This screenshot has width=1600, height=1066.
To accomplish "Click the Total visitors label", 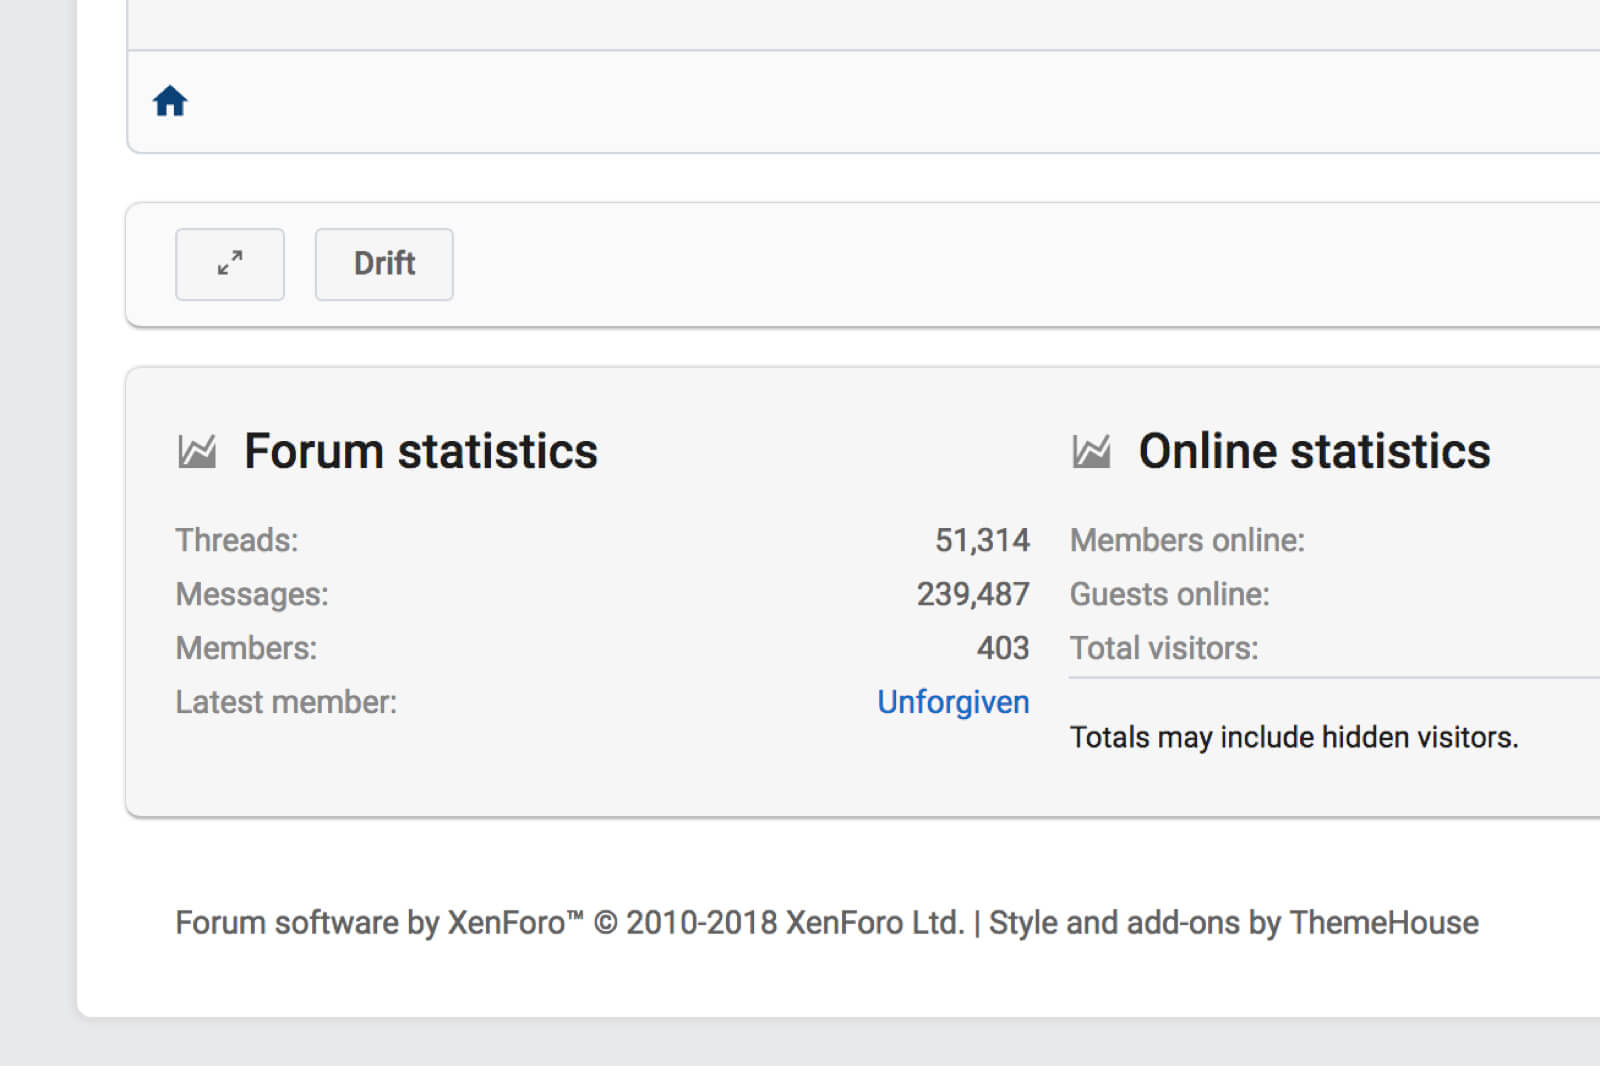I will pyautogui.click(x=1164, y=648).
